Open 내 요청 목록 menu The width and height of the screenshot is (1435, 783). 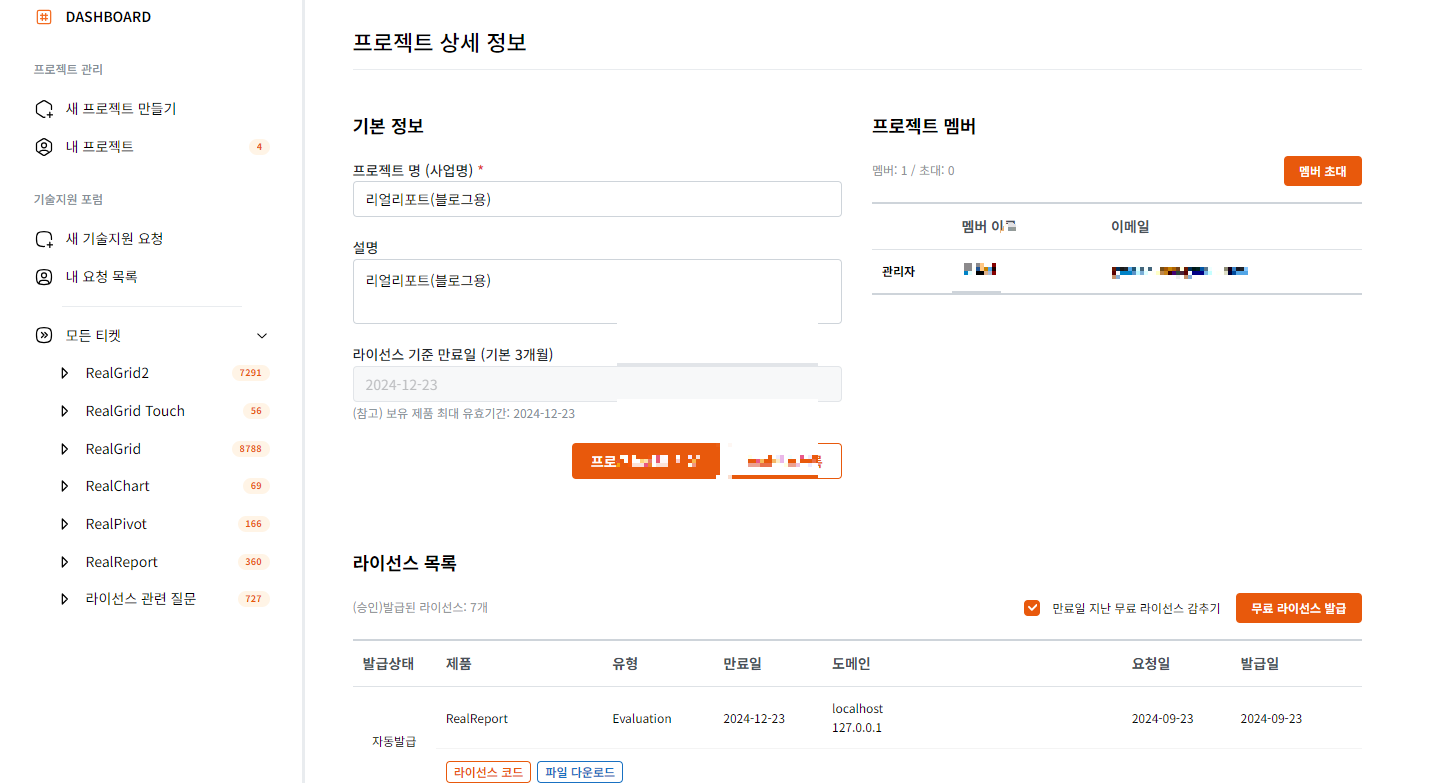pyautogui.click(x=102, y=277)
